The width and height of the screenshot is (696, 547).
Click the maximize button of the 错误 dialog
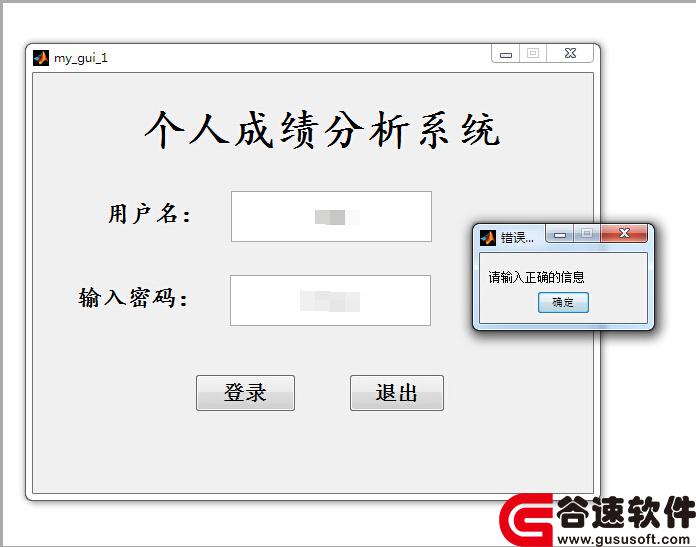[587, 234]
